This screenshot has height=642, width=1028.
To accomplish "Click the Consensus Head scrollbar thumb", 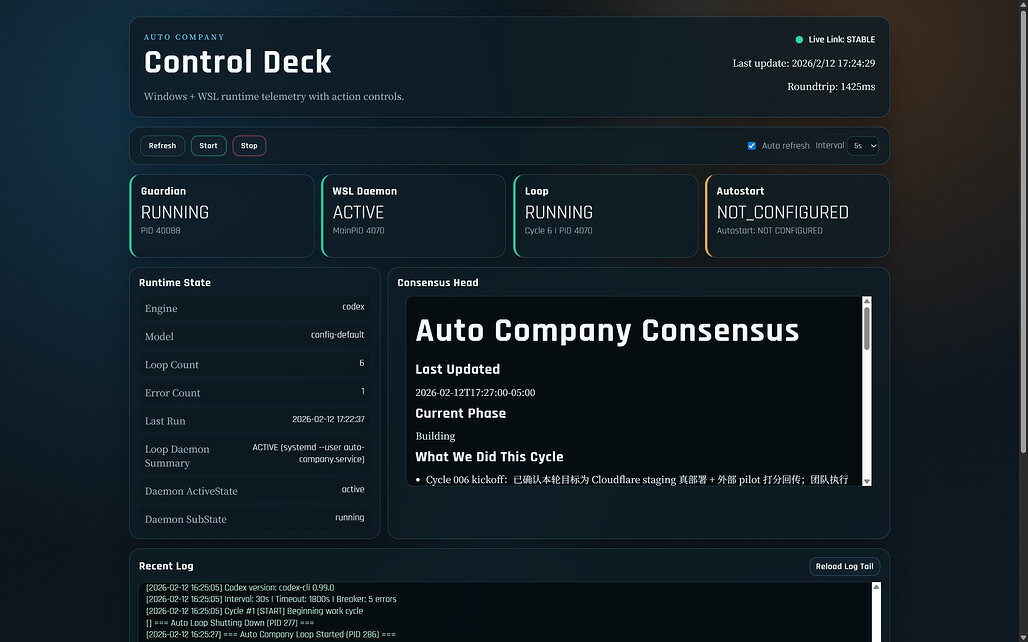I will (867, 328).
